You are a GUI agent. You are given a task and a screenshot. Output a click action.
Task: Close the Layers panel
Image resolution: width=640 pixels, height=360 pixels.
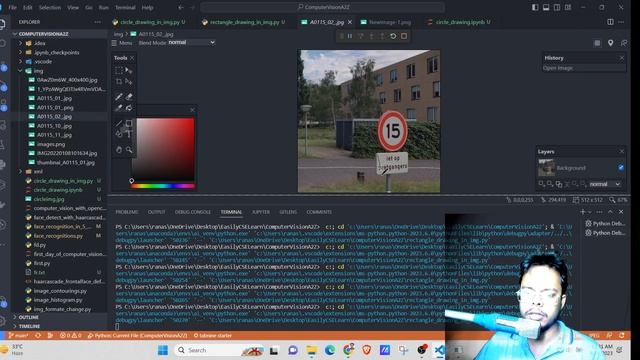pyautogui.click(x=622, y=151)
